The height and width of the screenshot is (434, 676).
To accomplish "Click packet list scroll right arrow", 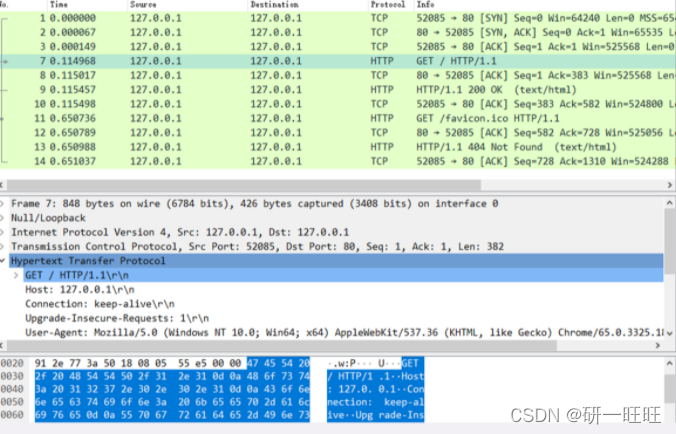I will pos(670,185).
